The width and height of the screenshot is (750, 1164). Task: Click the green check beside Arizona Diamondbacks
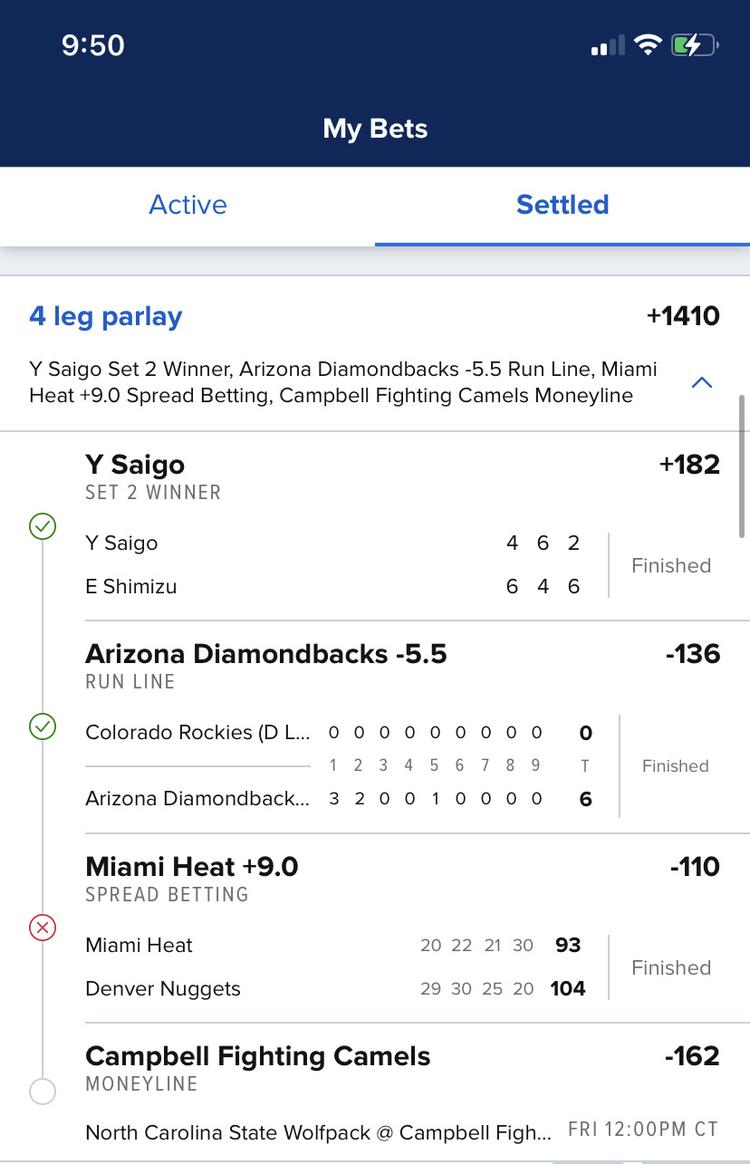pyautogui.click(x=42, y=726)
